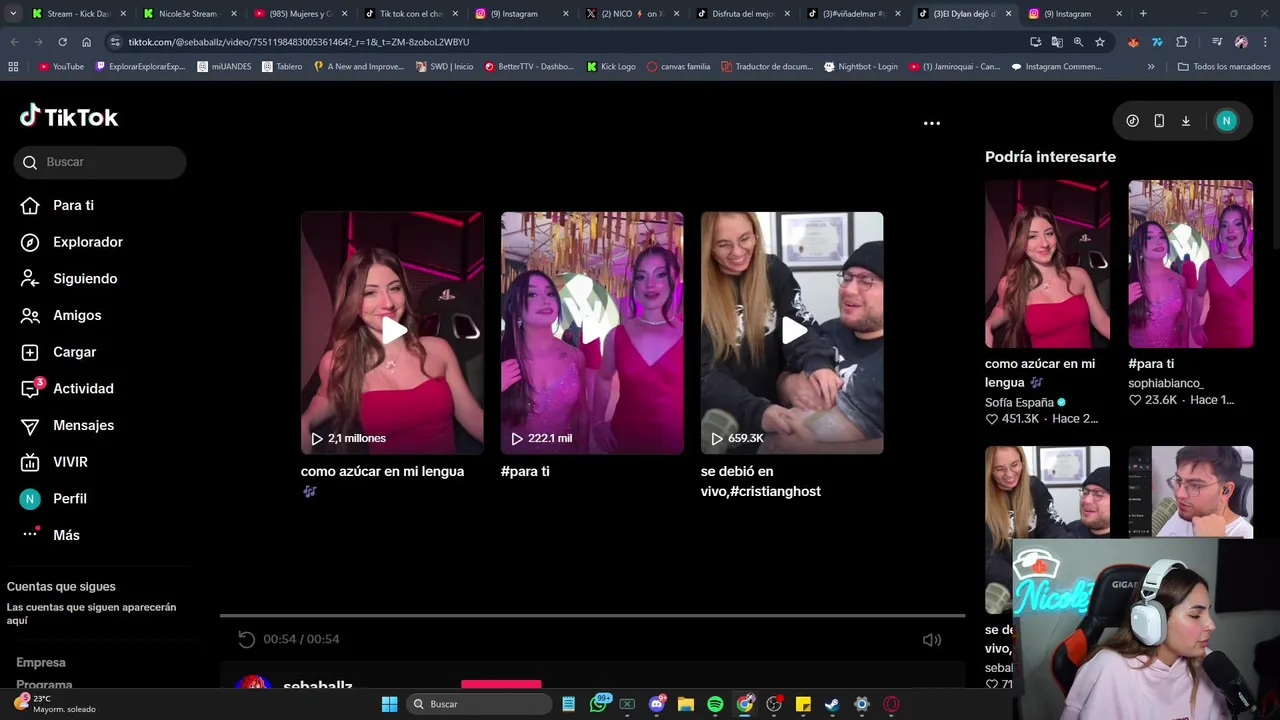Toggle the video volume speaker icon
1280x720 pixels.
[931, 640]
